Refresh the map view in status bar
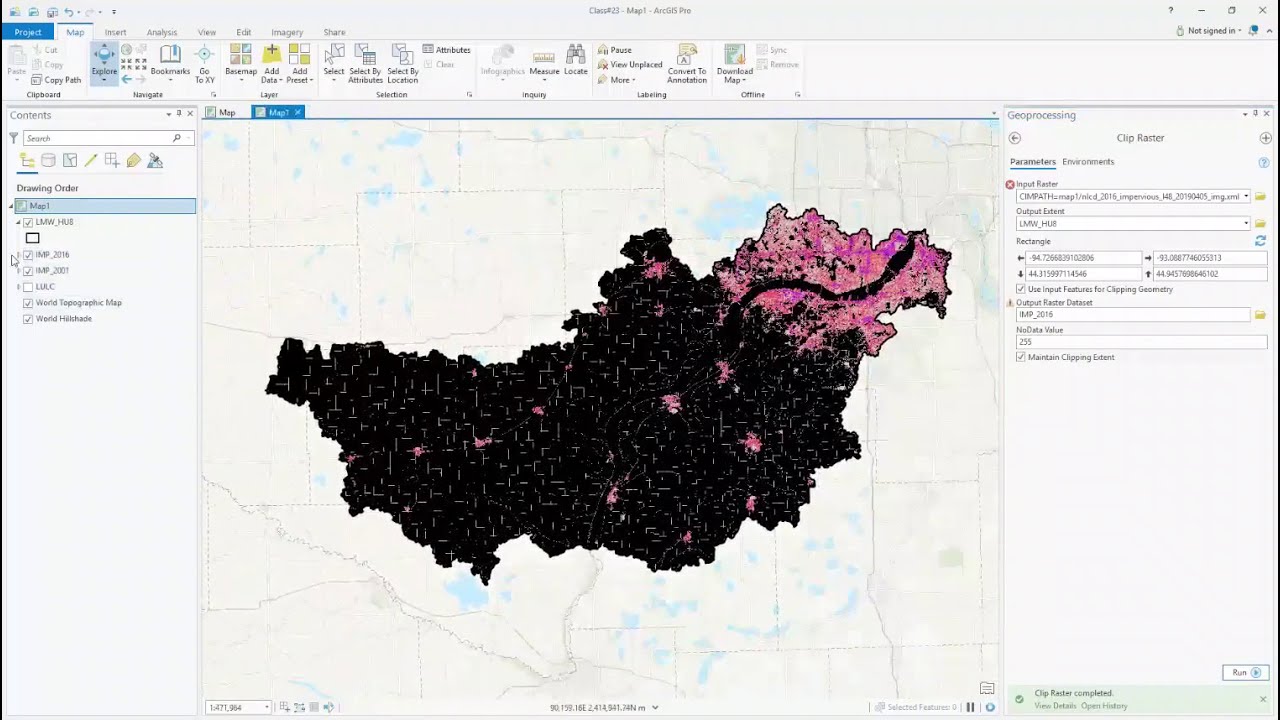 point(990,707)
